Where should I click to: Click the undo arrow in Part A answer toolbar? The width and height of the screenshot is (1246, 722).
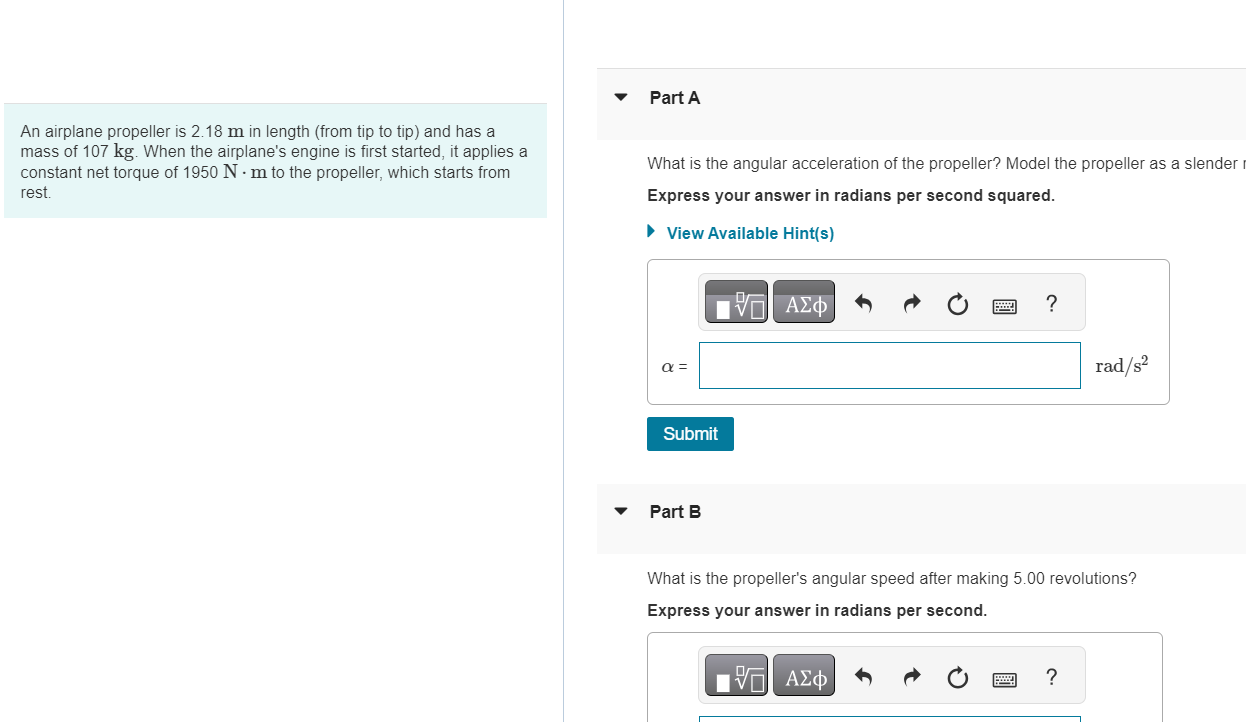coord(862,303)
